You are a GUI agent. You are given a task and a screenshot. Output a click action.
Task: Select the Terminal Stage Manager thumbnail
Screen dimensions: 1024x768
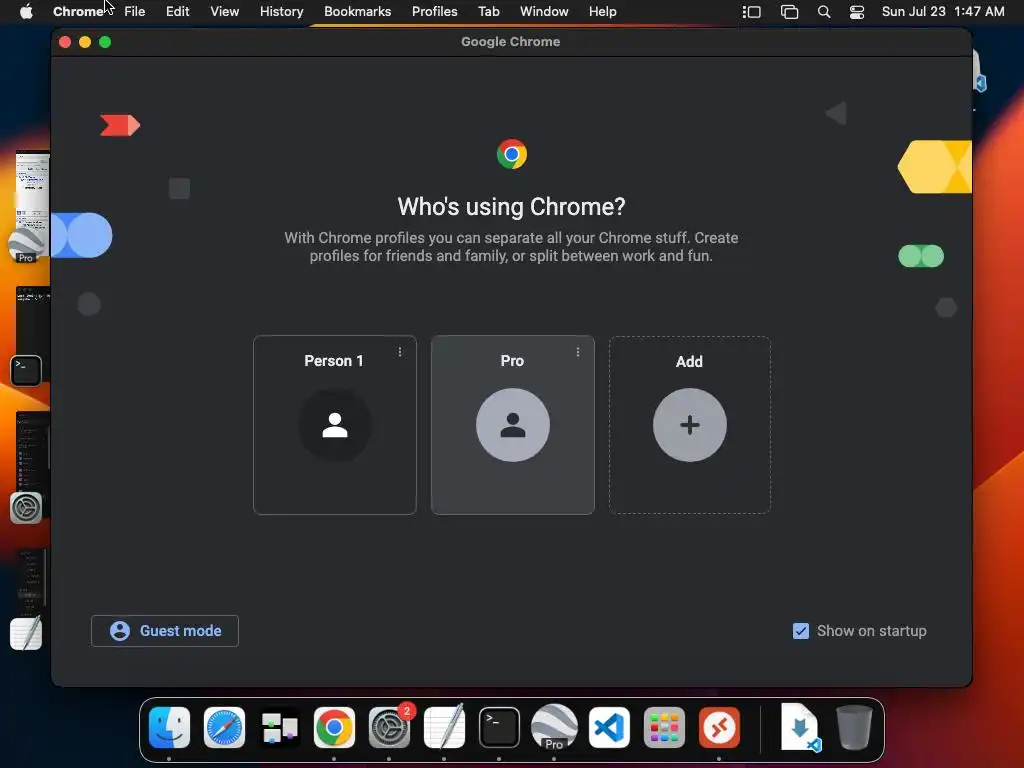pyautogui.click(x=31, y=336)
